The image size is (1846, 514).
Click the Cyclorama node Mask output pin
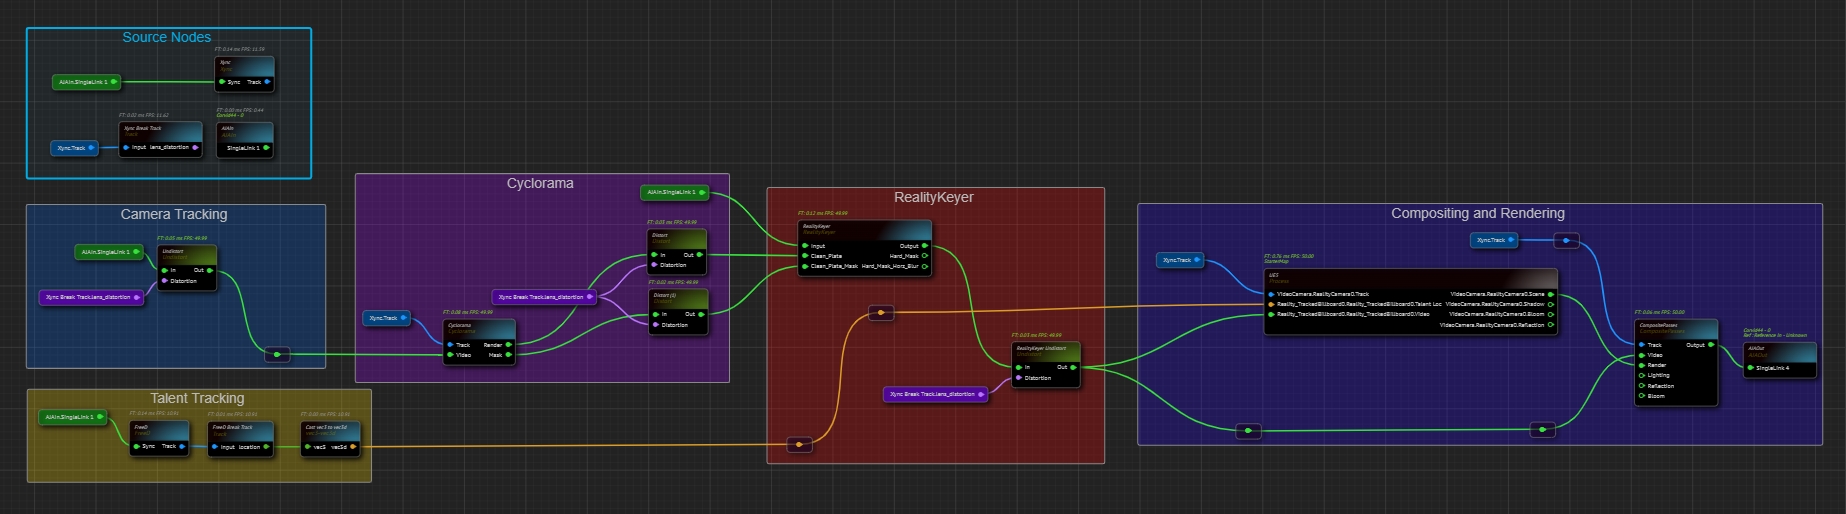click(x=509, y=355)
